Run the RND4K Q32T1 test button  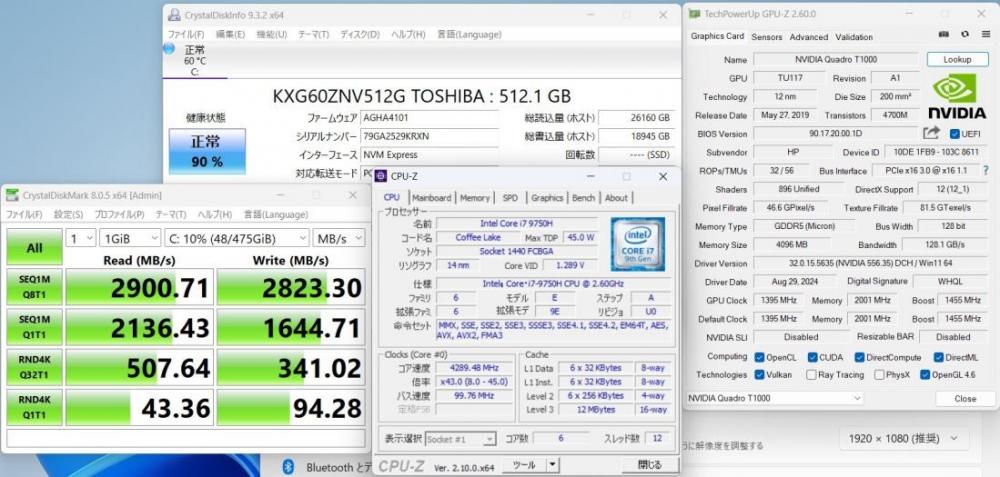point(34,367)
